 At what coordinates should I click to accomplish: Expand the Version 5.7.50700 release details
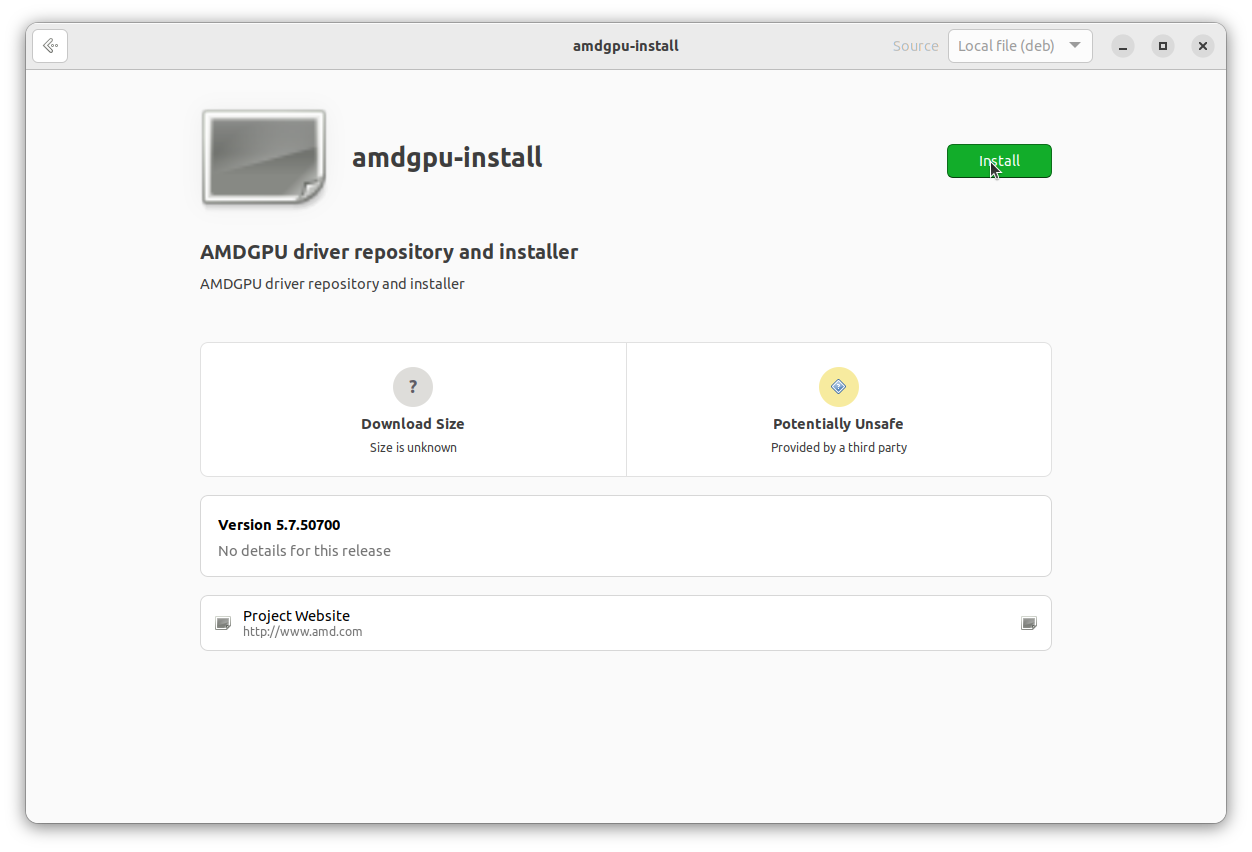pyautogui.click(x=625, y=535)
